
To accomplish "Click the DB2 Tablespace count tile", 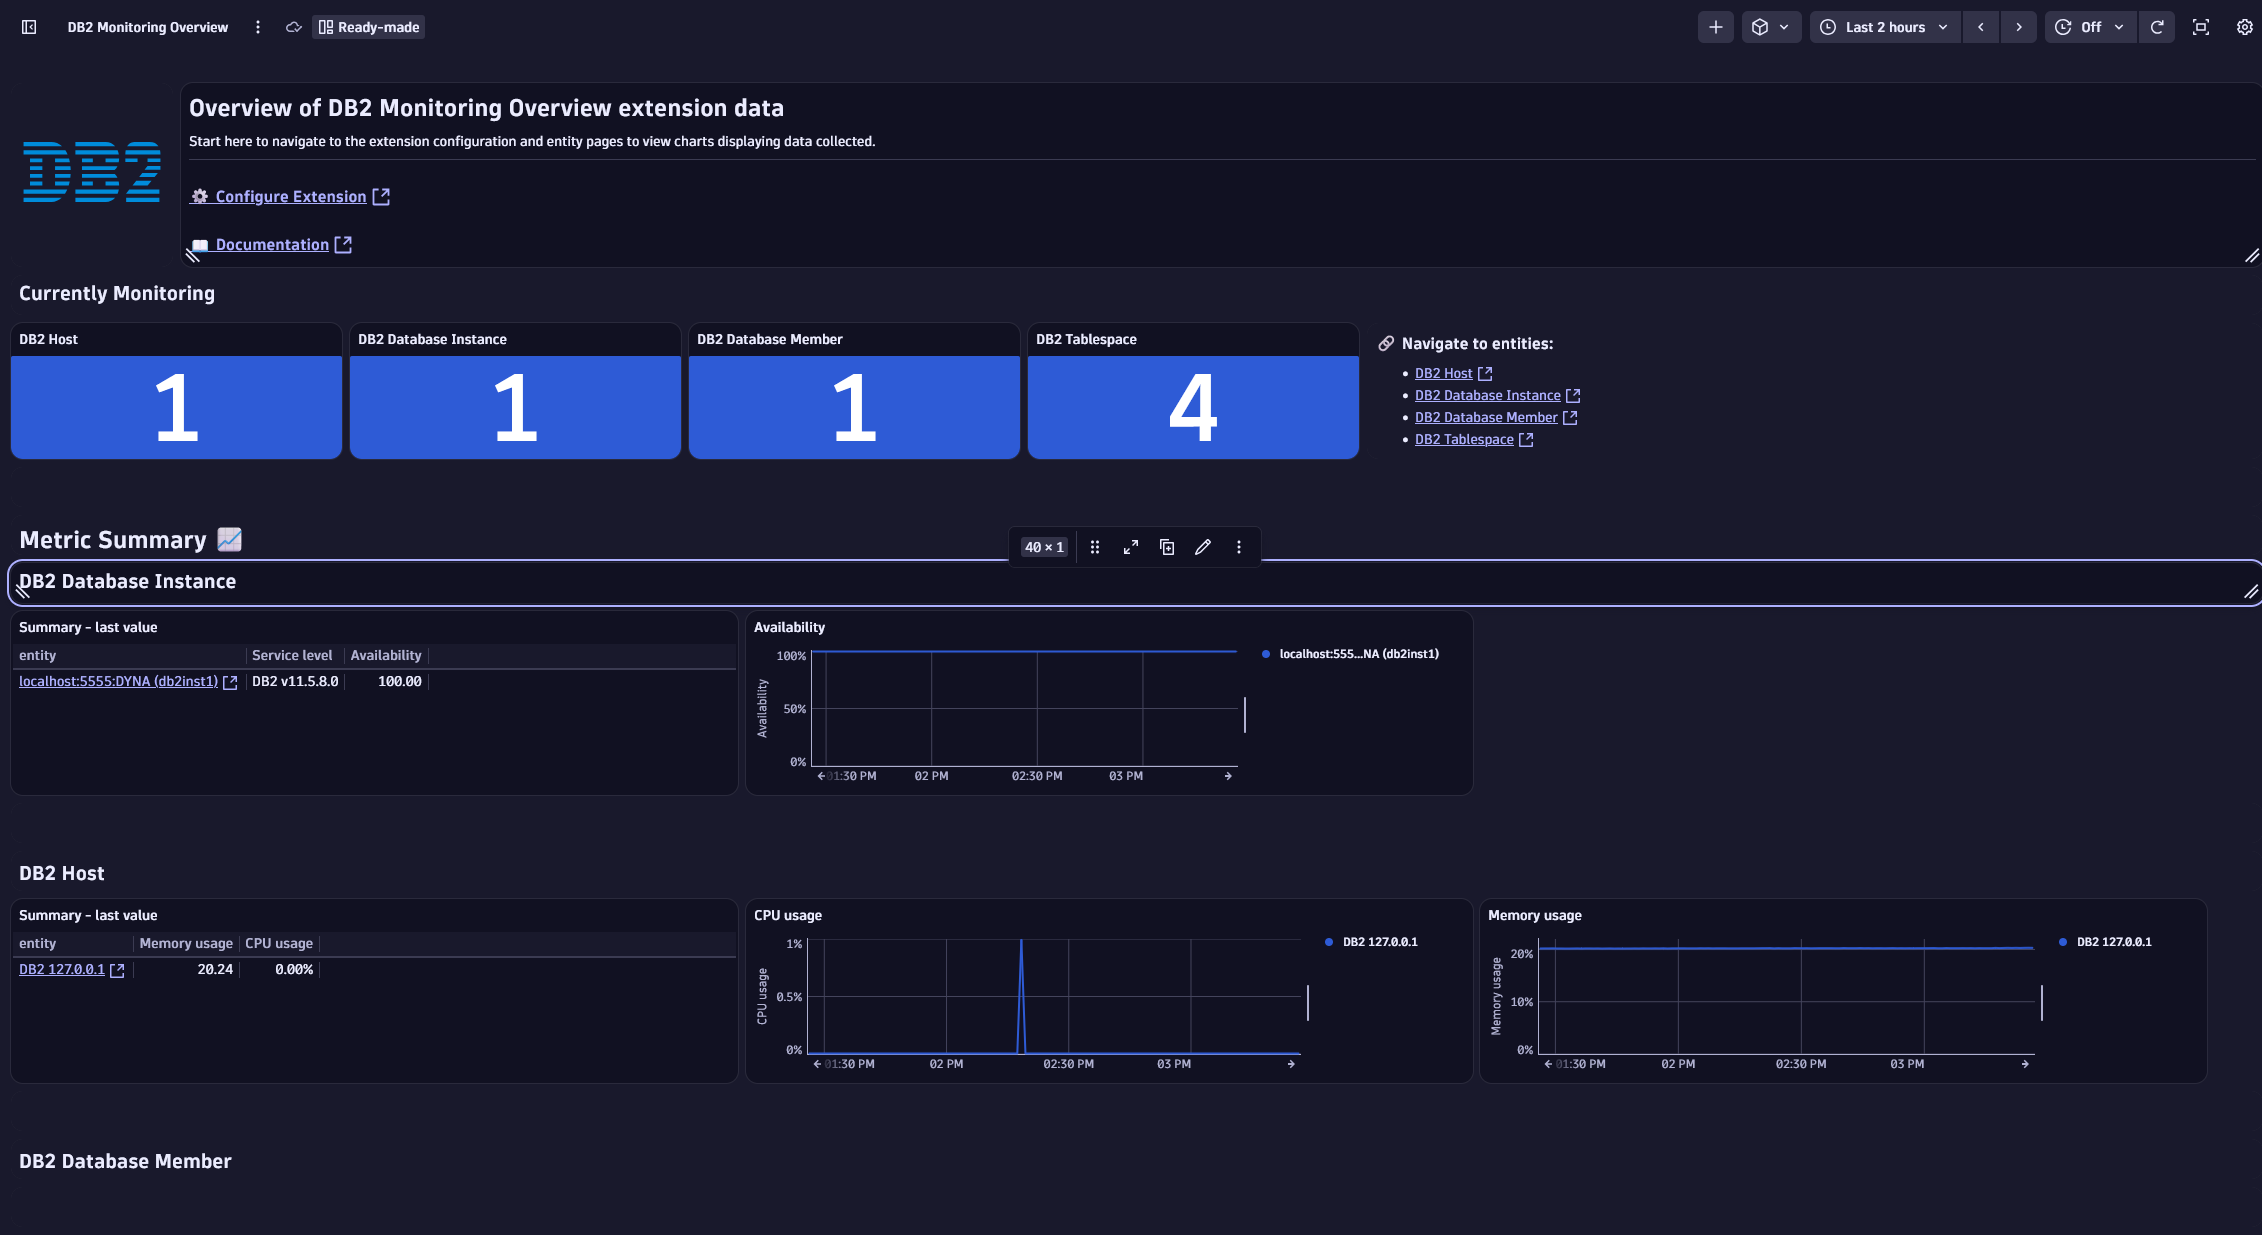I will [1192, 407].
